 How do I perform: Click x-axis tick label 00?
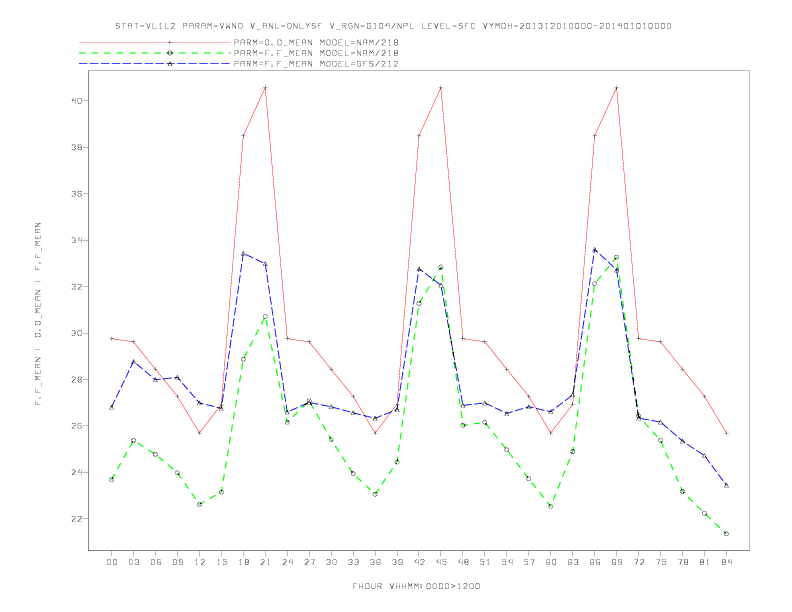point(112,562)
